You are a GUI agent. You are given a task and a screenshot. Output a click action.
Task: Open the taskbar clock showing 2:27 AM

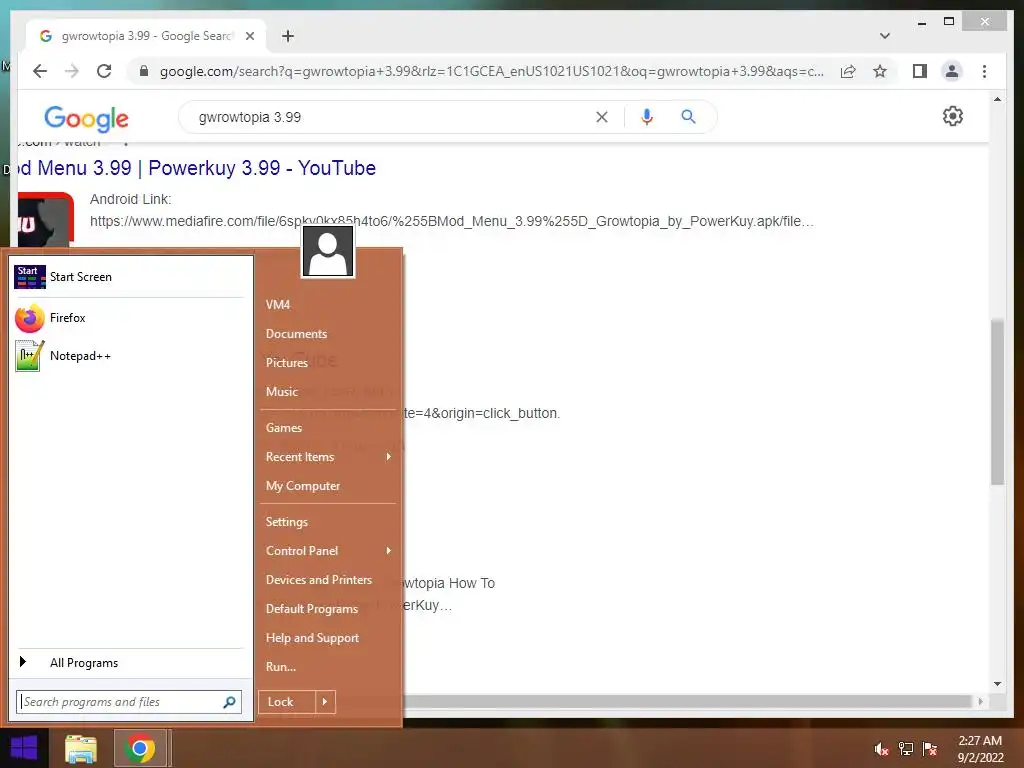coord(980,749)
